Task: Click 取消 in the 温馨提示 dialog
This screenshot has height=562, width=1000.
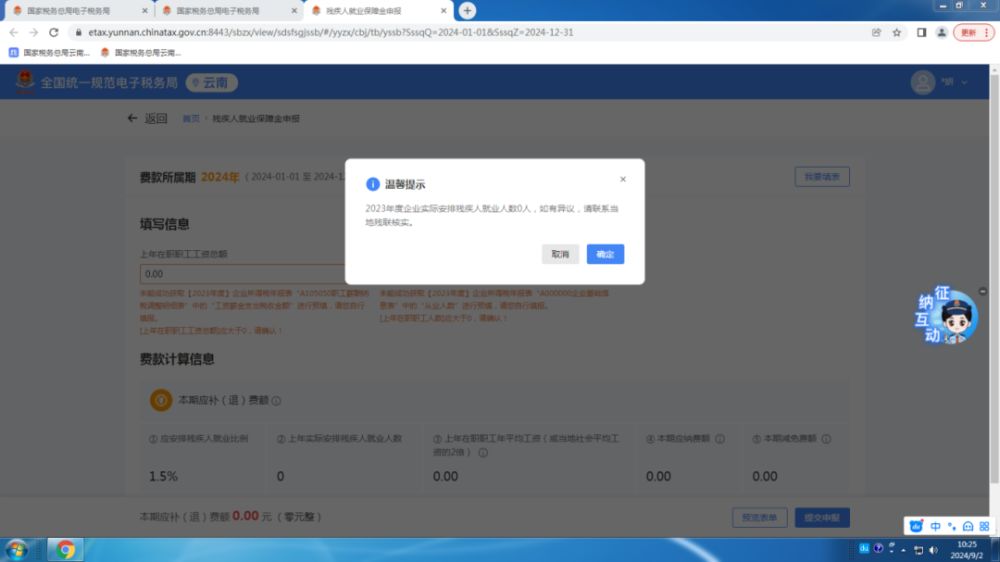Action: point(560,255)
